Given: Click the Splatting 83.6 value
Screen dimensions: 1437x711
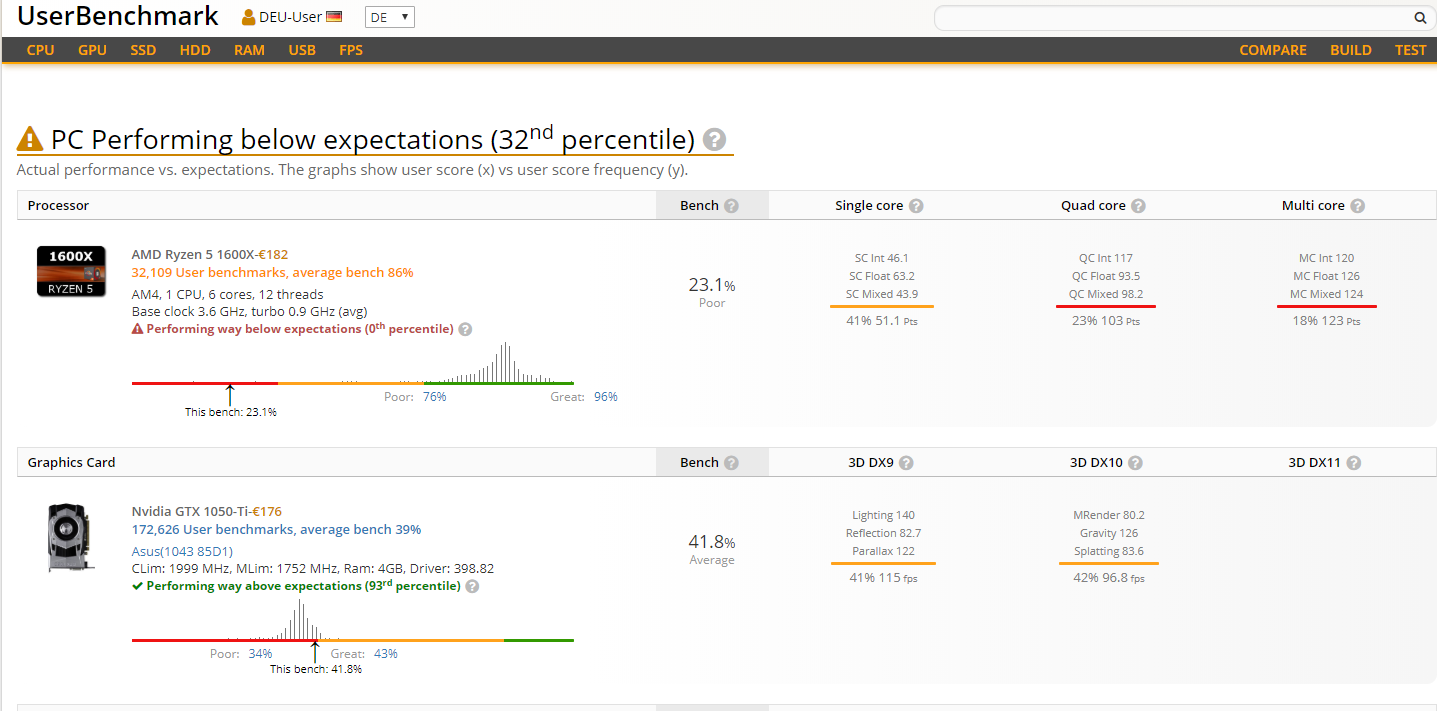Looking at the screenshot, I should click(x=1109, y=551).
